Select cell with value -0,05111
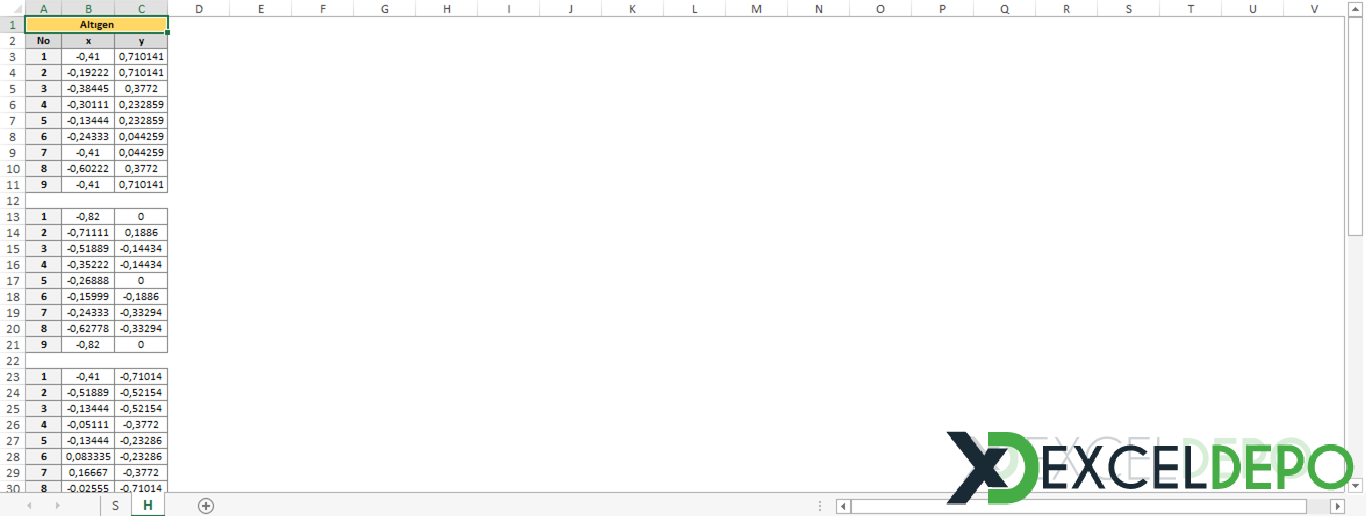This screenshot has height=516, width=1366. pos(88,424)
